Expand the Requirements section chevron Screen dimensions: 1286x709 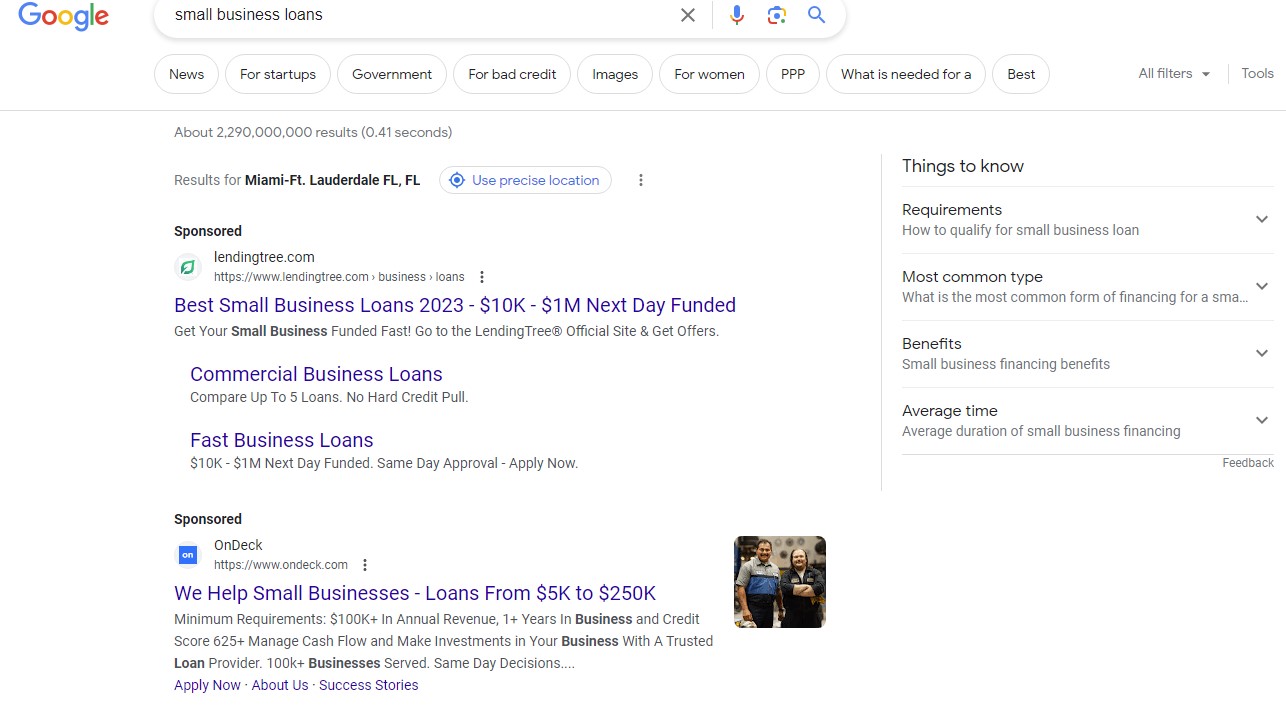(1262, 219)
